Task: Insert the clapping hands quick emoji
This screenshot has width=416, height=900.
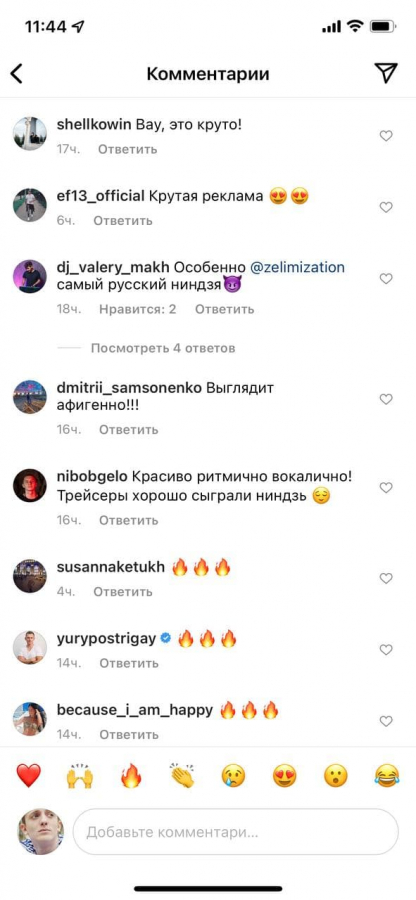Action: pyautogui.click(x=182, y=776)
